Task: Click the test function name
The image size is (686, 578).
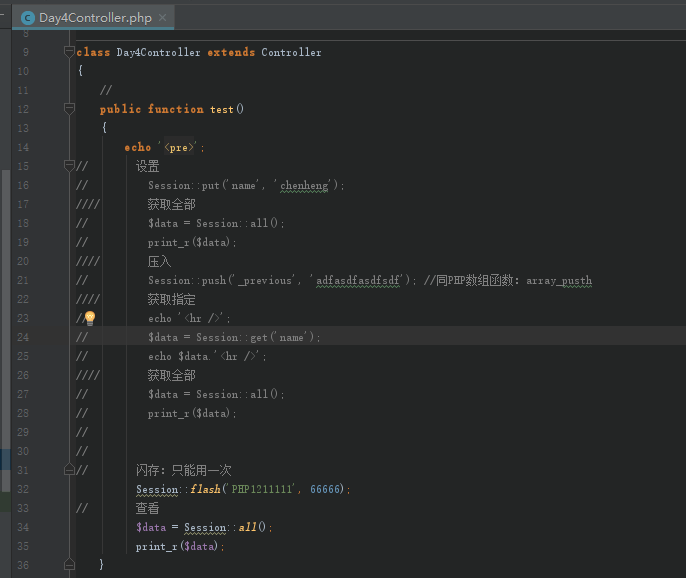Action: pos(221,109)
